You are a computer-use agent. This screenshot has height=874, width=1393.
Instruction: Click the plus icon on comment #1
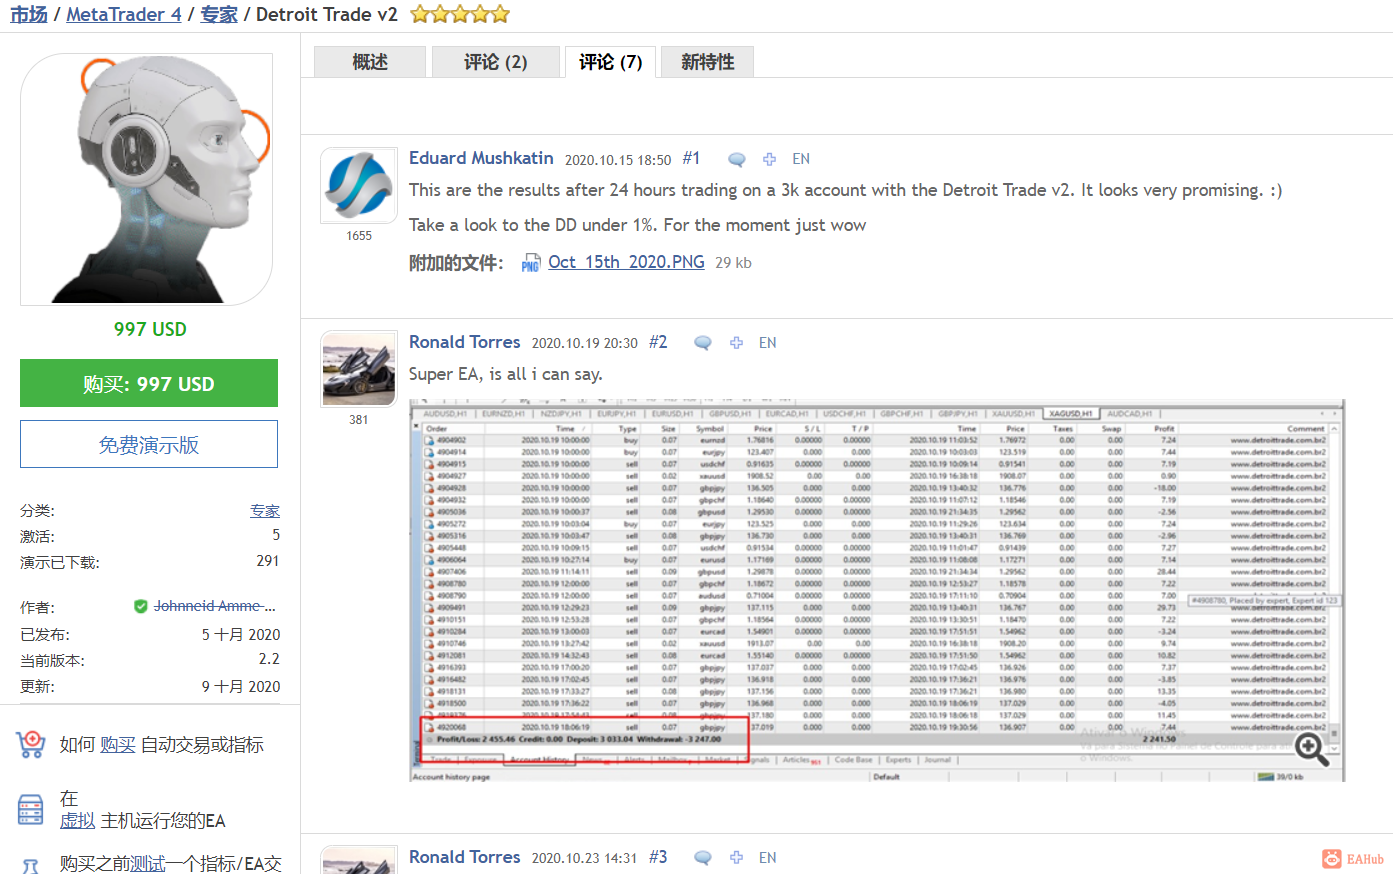click(769, 159)
